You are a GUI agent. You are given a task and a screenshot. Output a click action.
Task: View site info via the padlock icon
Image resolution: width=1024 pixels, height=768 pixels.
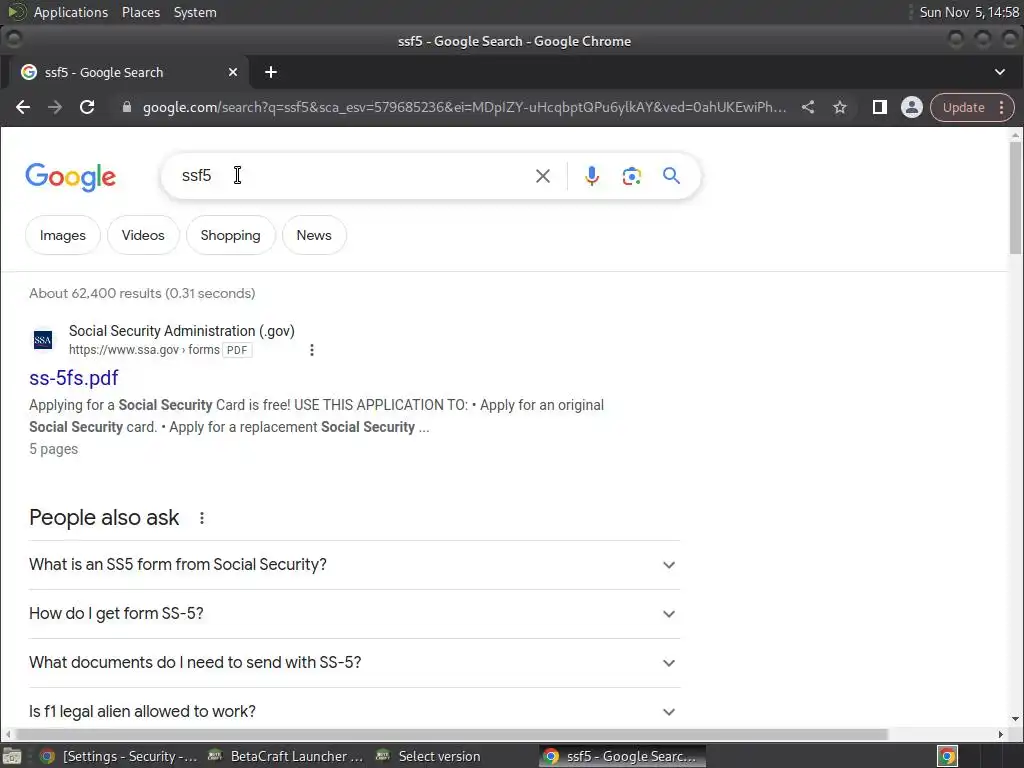click(127, 107)
